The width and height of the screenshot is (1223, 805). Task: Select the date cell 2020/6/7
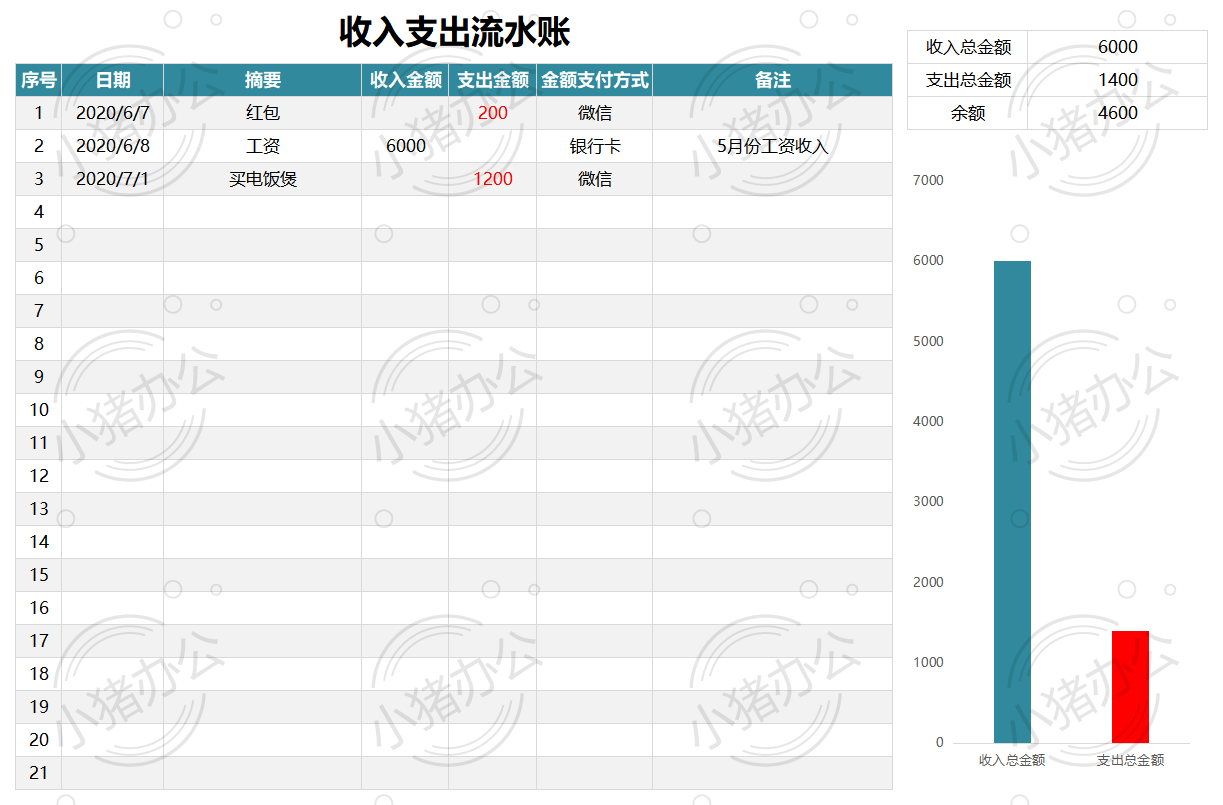[113, 113]
